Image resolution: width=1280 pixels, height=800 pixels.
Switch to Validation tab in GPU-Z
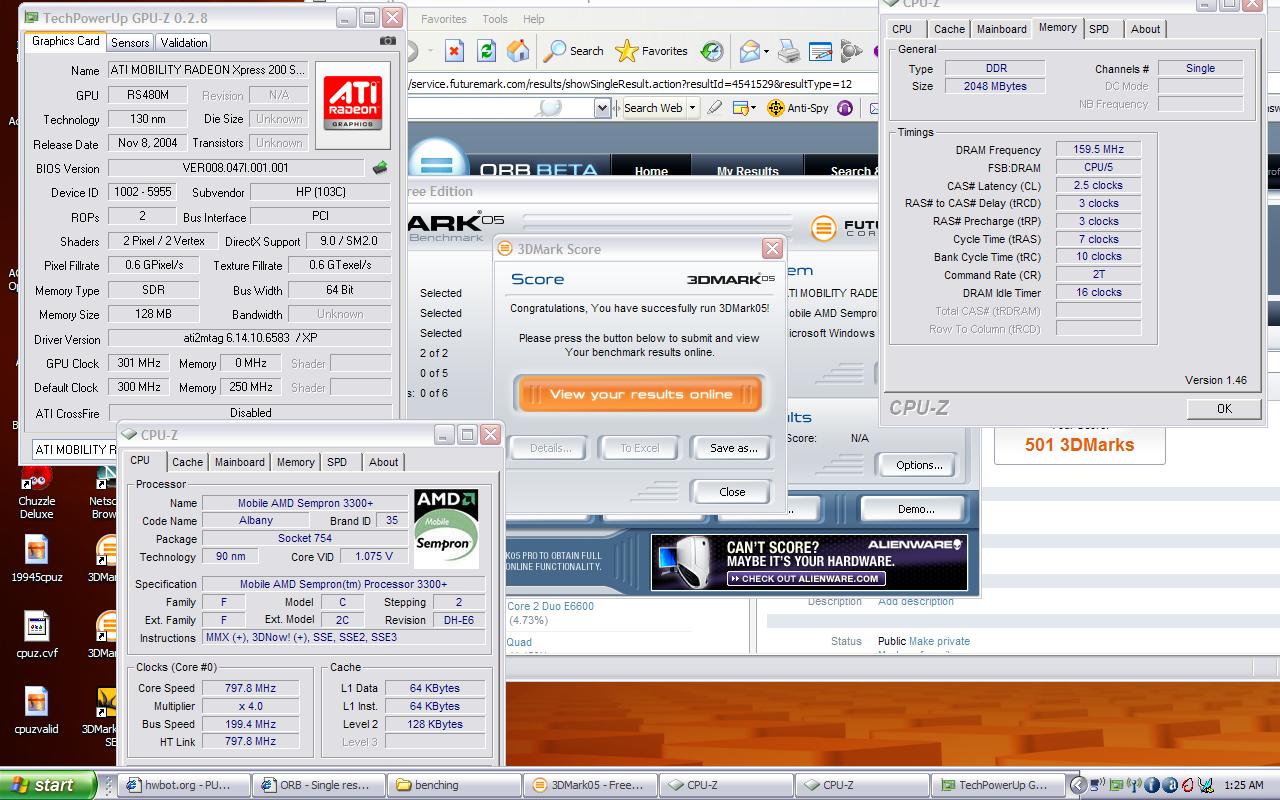point(184,42)
